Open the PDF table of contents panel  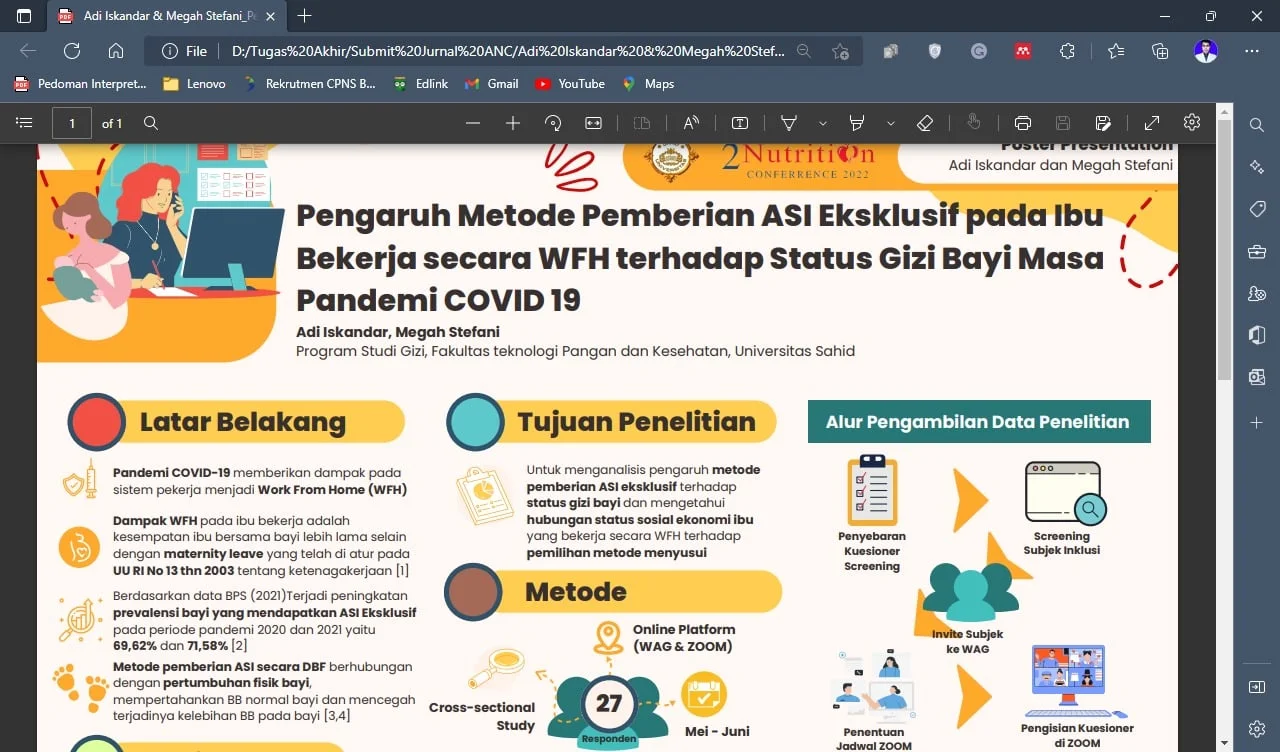coord(25,123)
